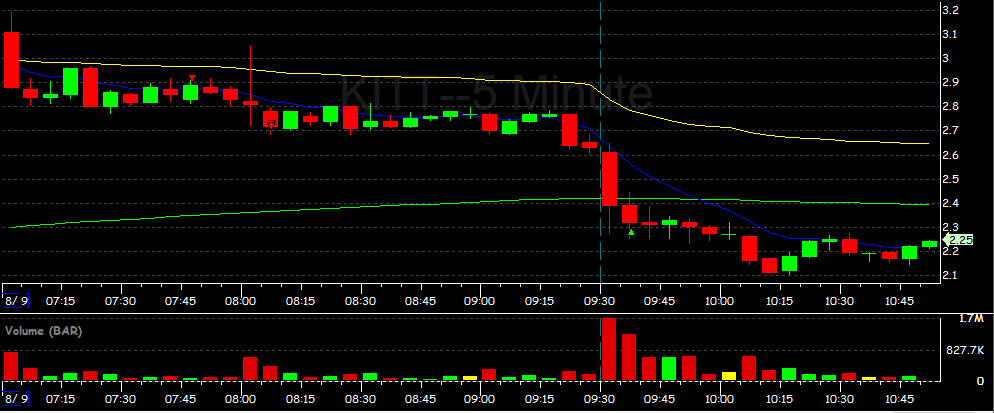Click the 827.7K volume axis label
The width and height of the screenshot is (994, 413).
966,350
